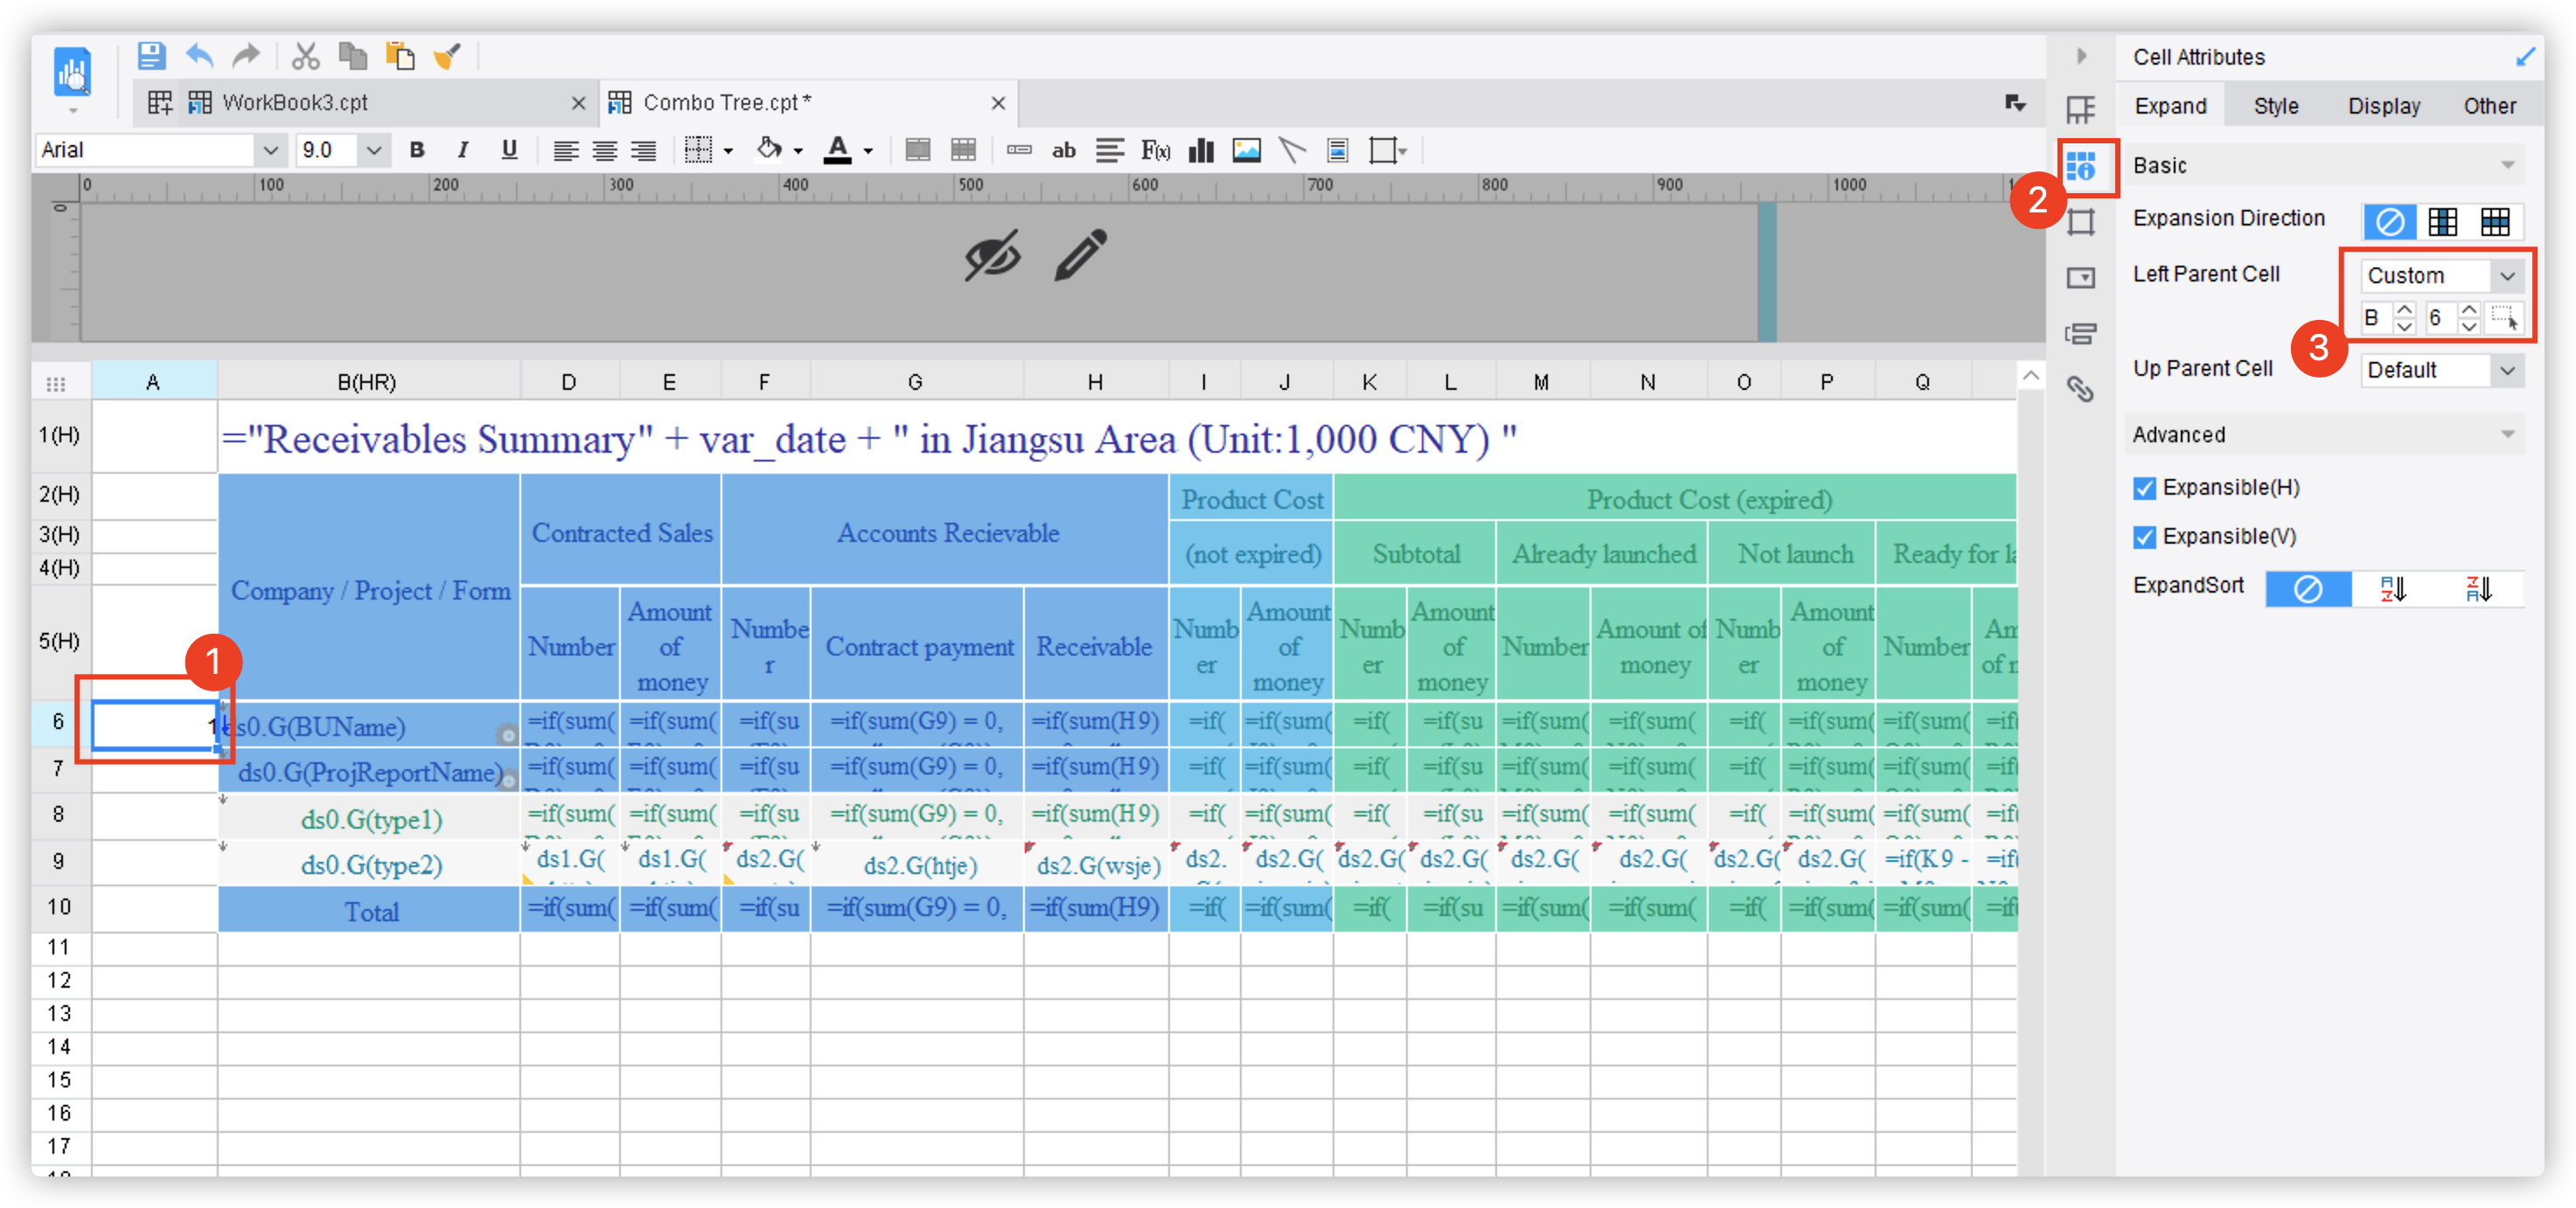Image resolution: width=2576 pixels, height=1208 pixels.
Task: Click the border style icon in the toolbar
Action: (700, 150)
